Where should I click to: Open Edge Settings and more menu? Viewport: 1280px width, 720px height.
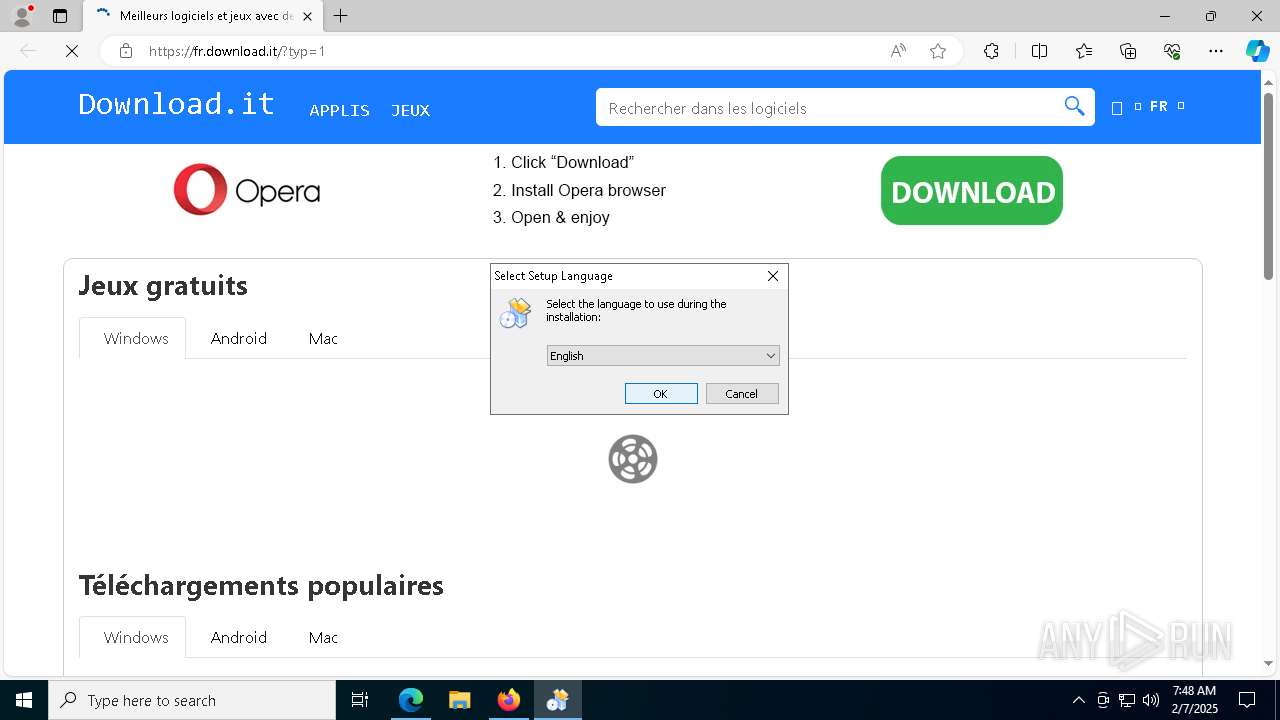1216,51
